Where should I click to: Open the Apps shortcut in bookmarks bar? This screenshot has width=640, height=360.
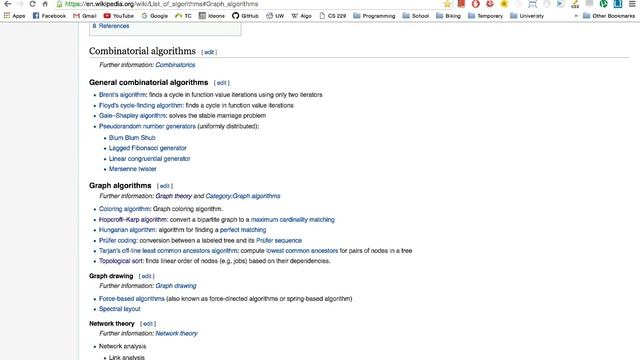pos(15,16)
